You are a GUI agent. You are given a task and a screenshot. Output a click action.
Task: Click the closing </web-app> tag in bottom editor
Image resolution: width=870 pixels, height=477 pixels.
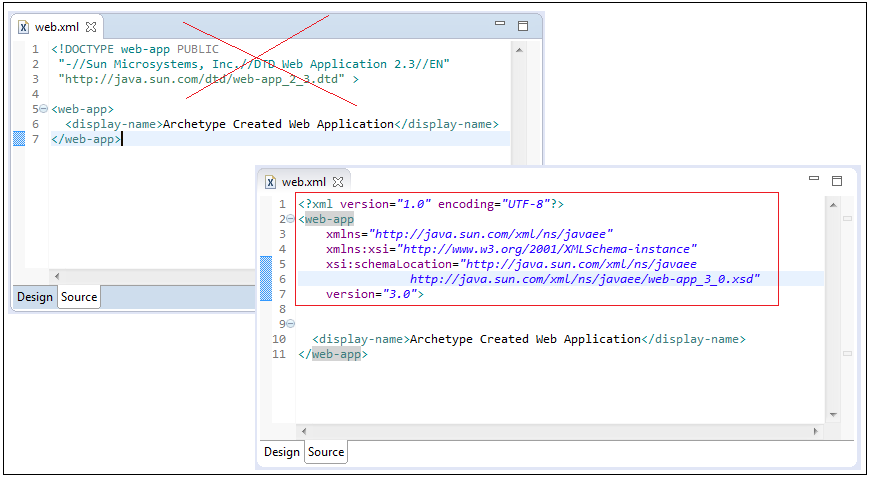click(333, 354)
